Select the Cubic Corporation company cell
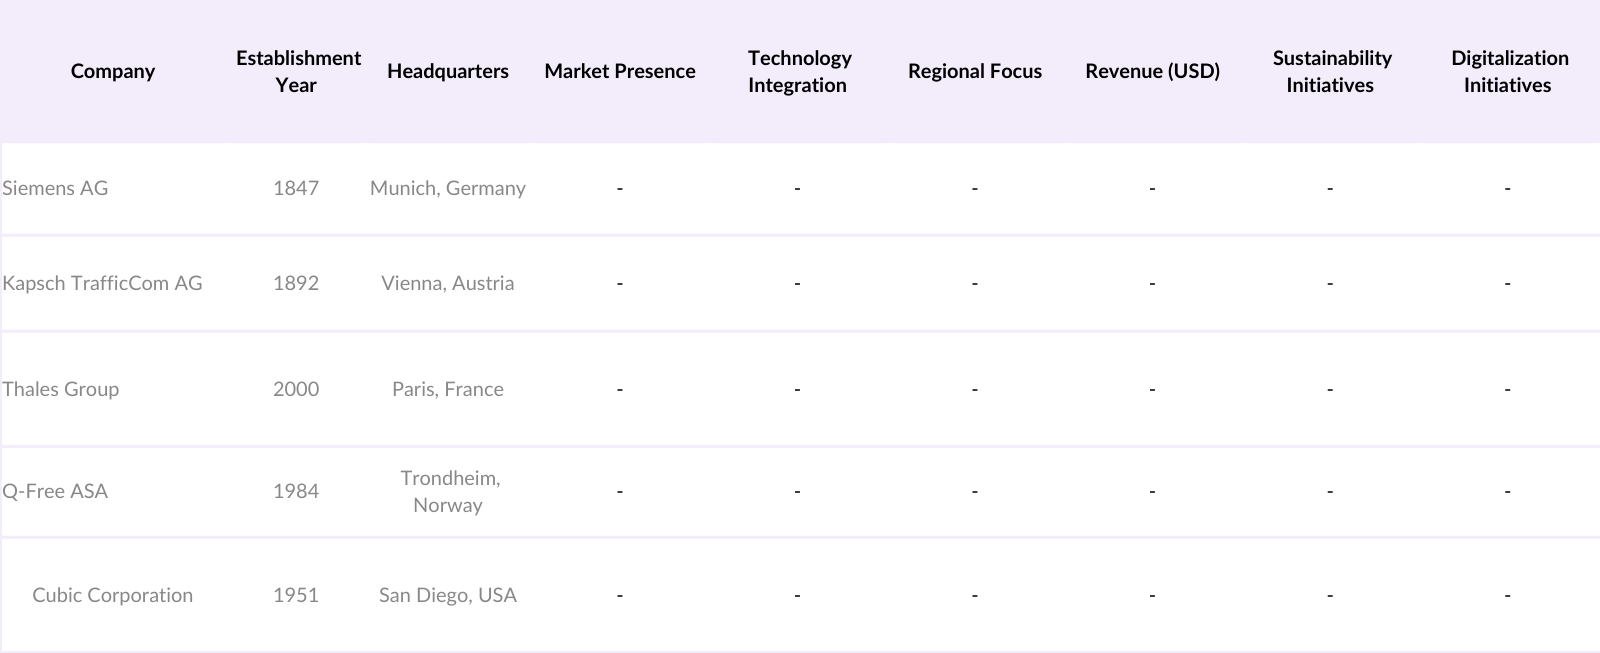 pyautogui.click(x=112, y=595)
